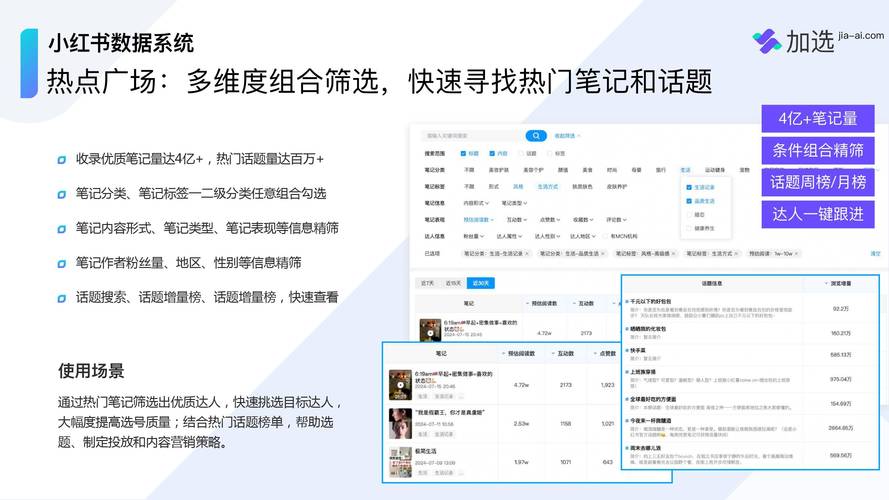Remove the 笔记标签 生活方式 filter chip

point(736,253)
